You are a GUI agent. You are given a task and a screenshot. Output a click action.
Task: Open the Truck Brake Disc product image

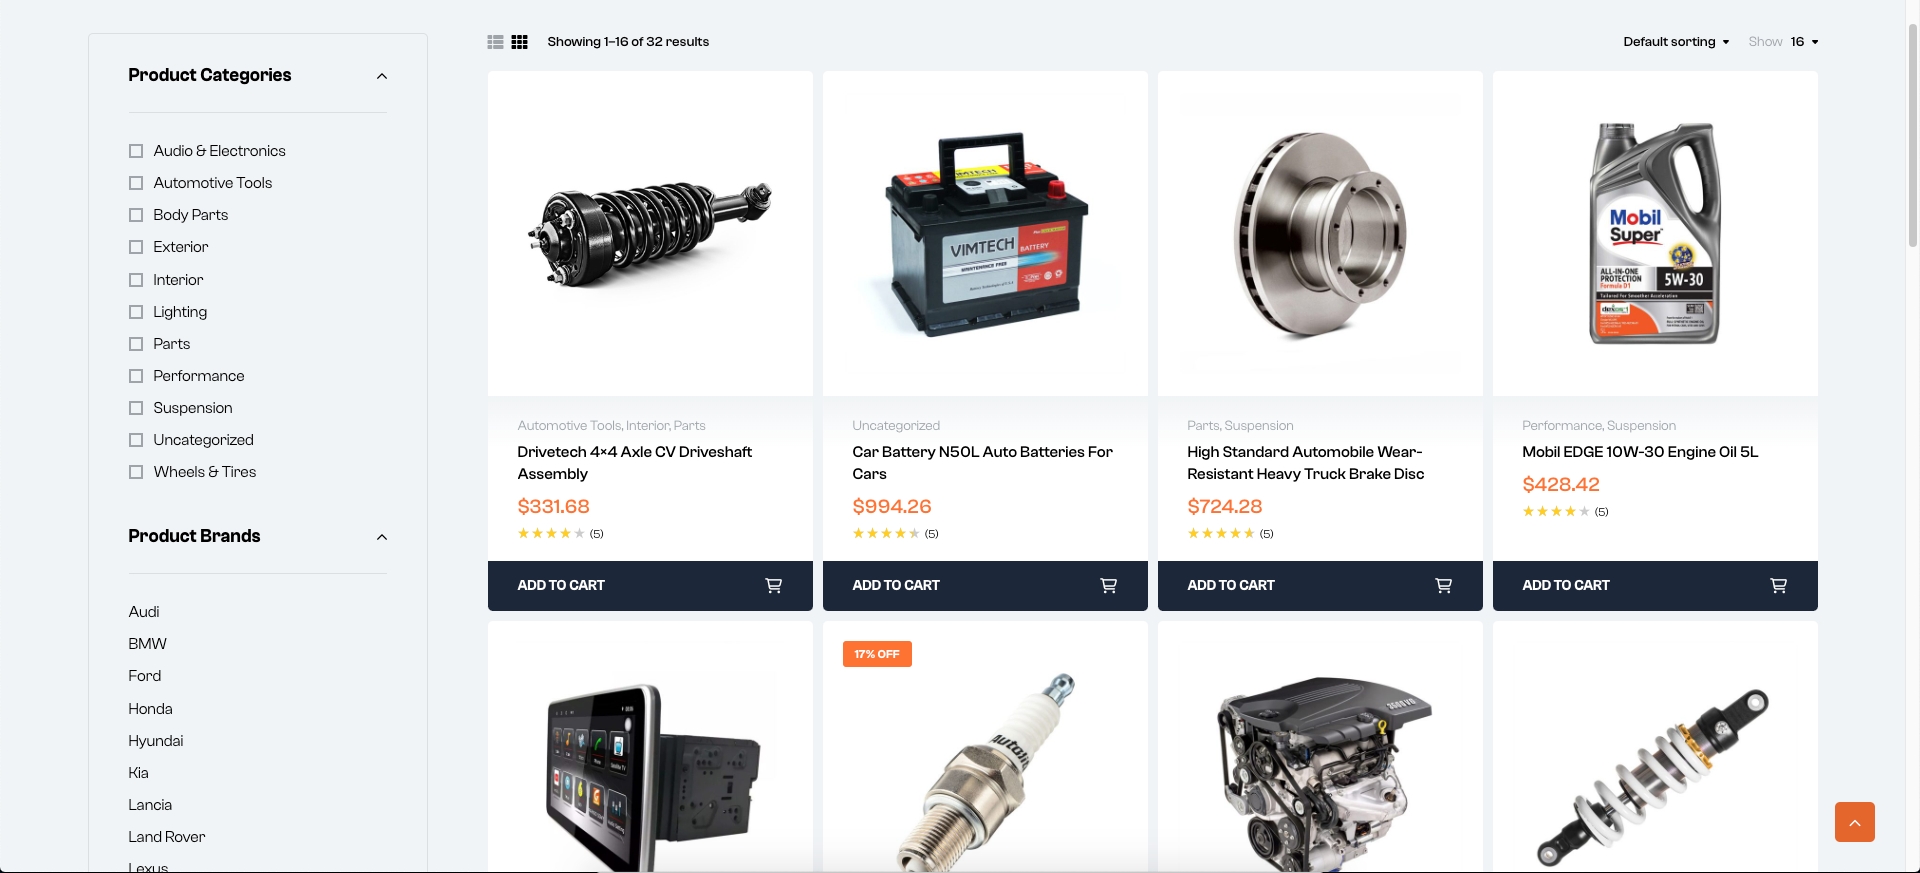(1320, 233)
